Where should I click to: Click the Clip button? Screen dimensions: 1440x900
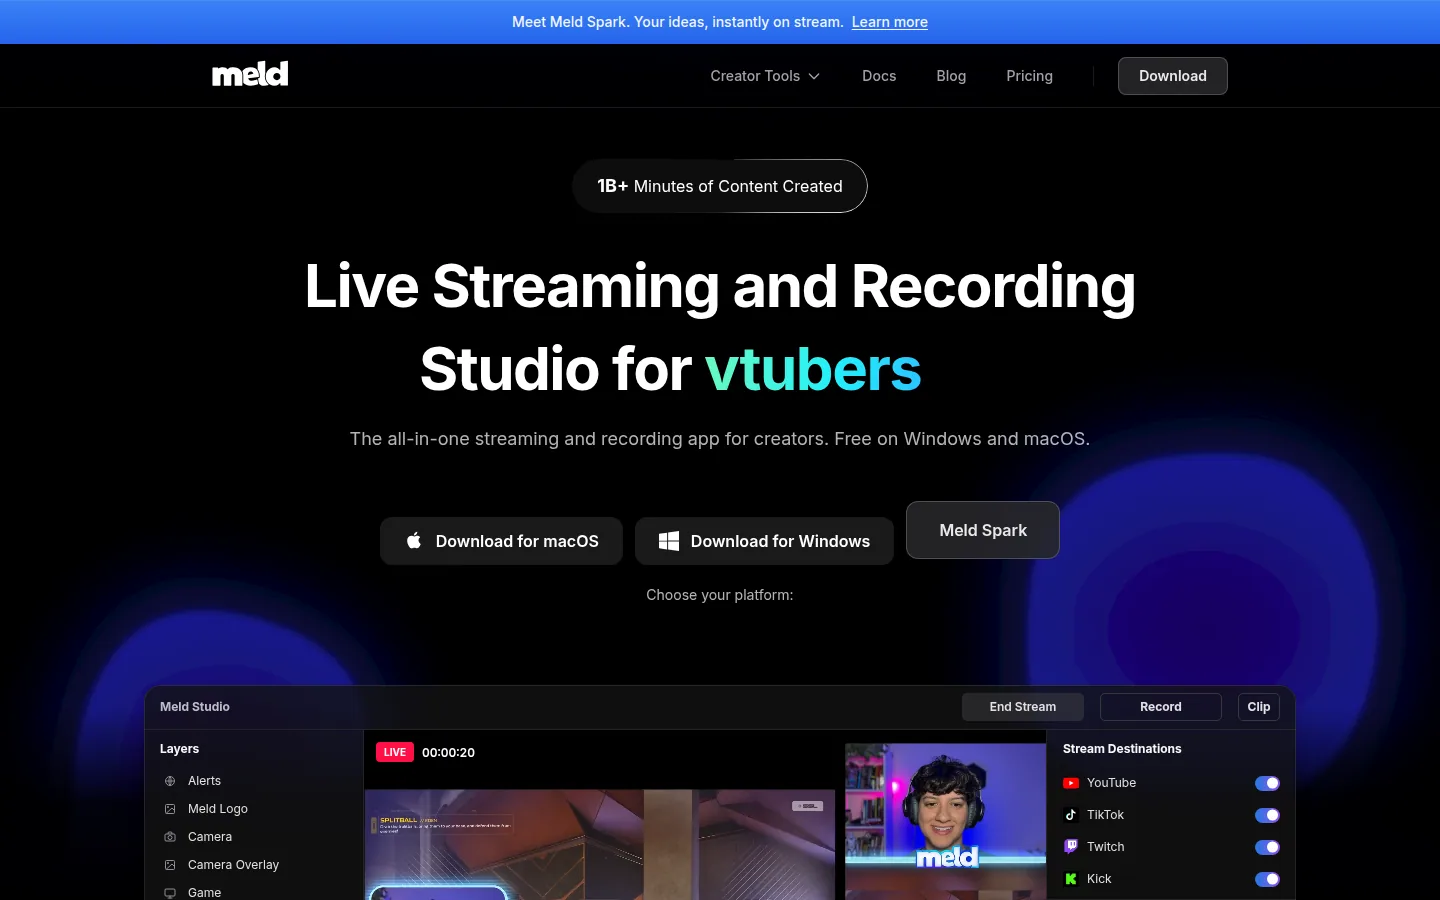[1258, 707]
